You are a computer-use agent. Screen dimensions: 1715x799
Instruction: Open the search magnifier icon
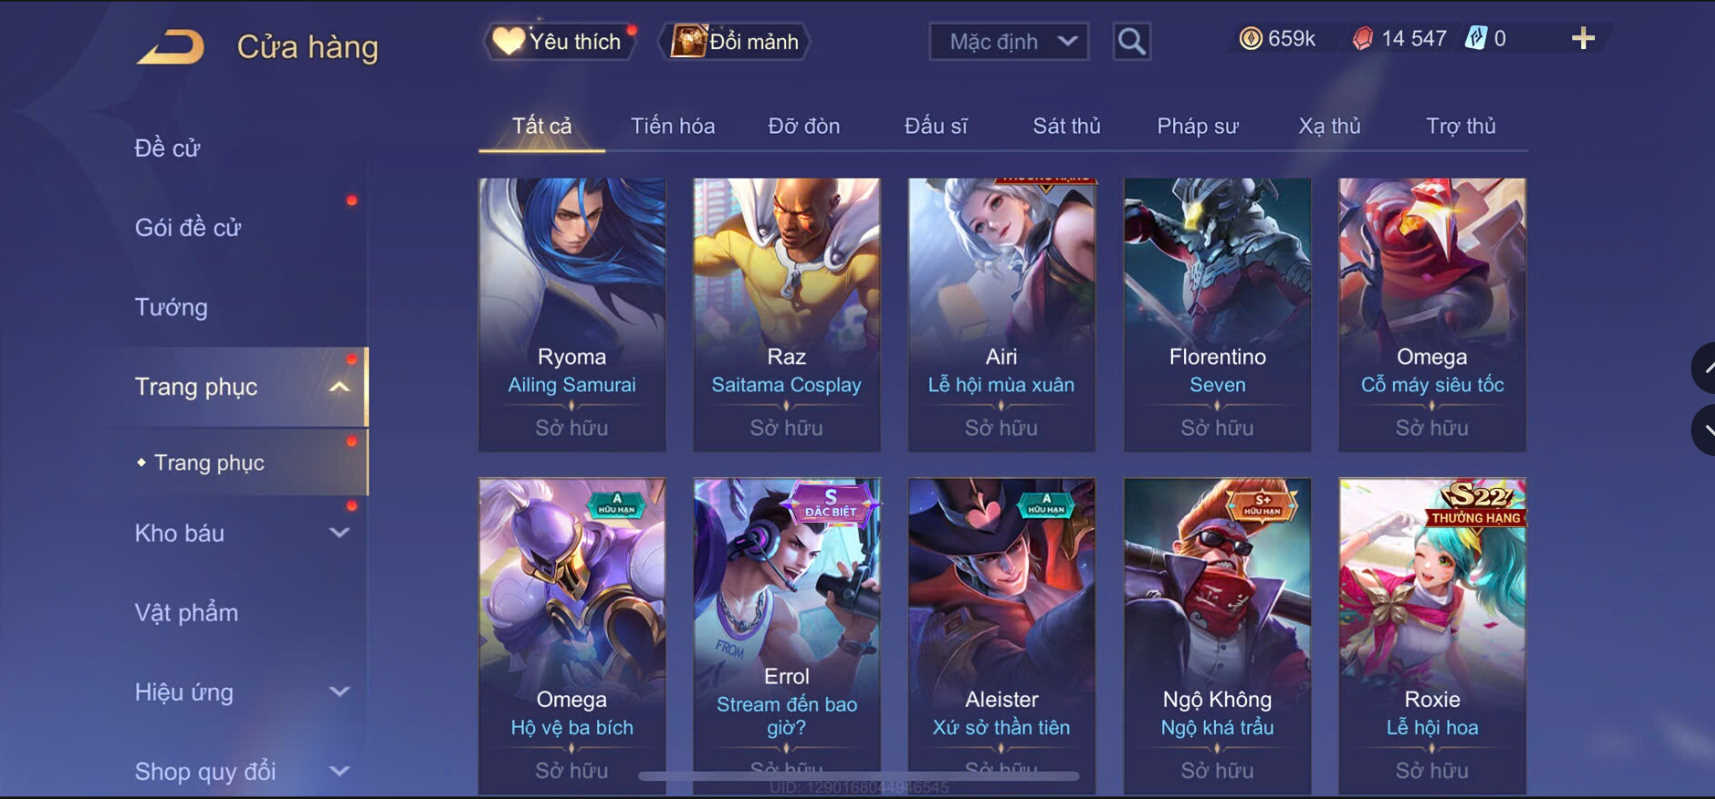[1131, 41]
